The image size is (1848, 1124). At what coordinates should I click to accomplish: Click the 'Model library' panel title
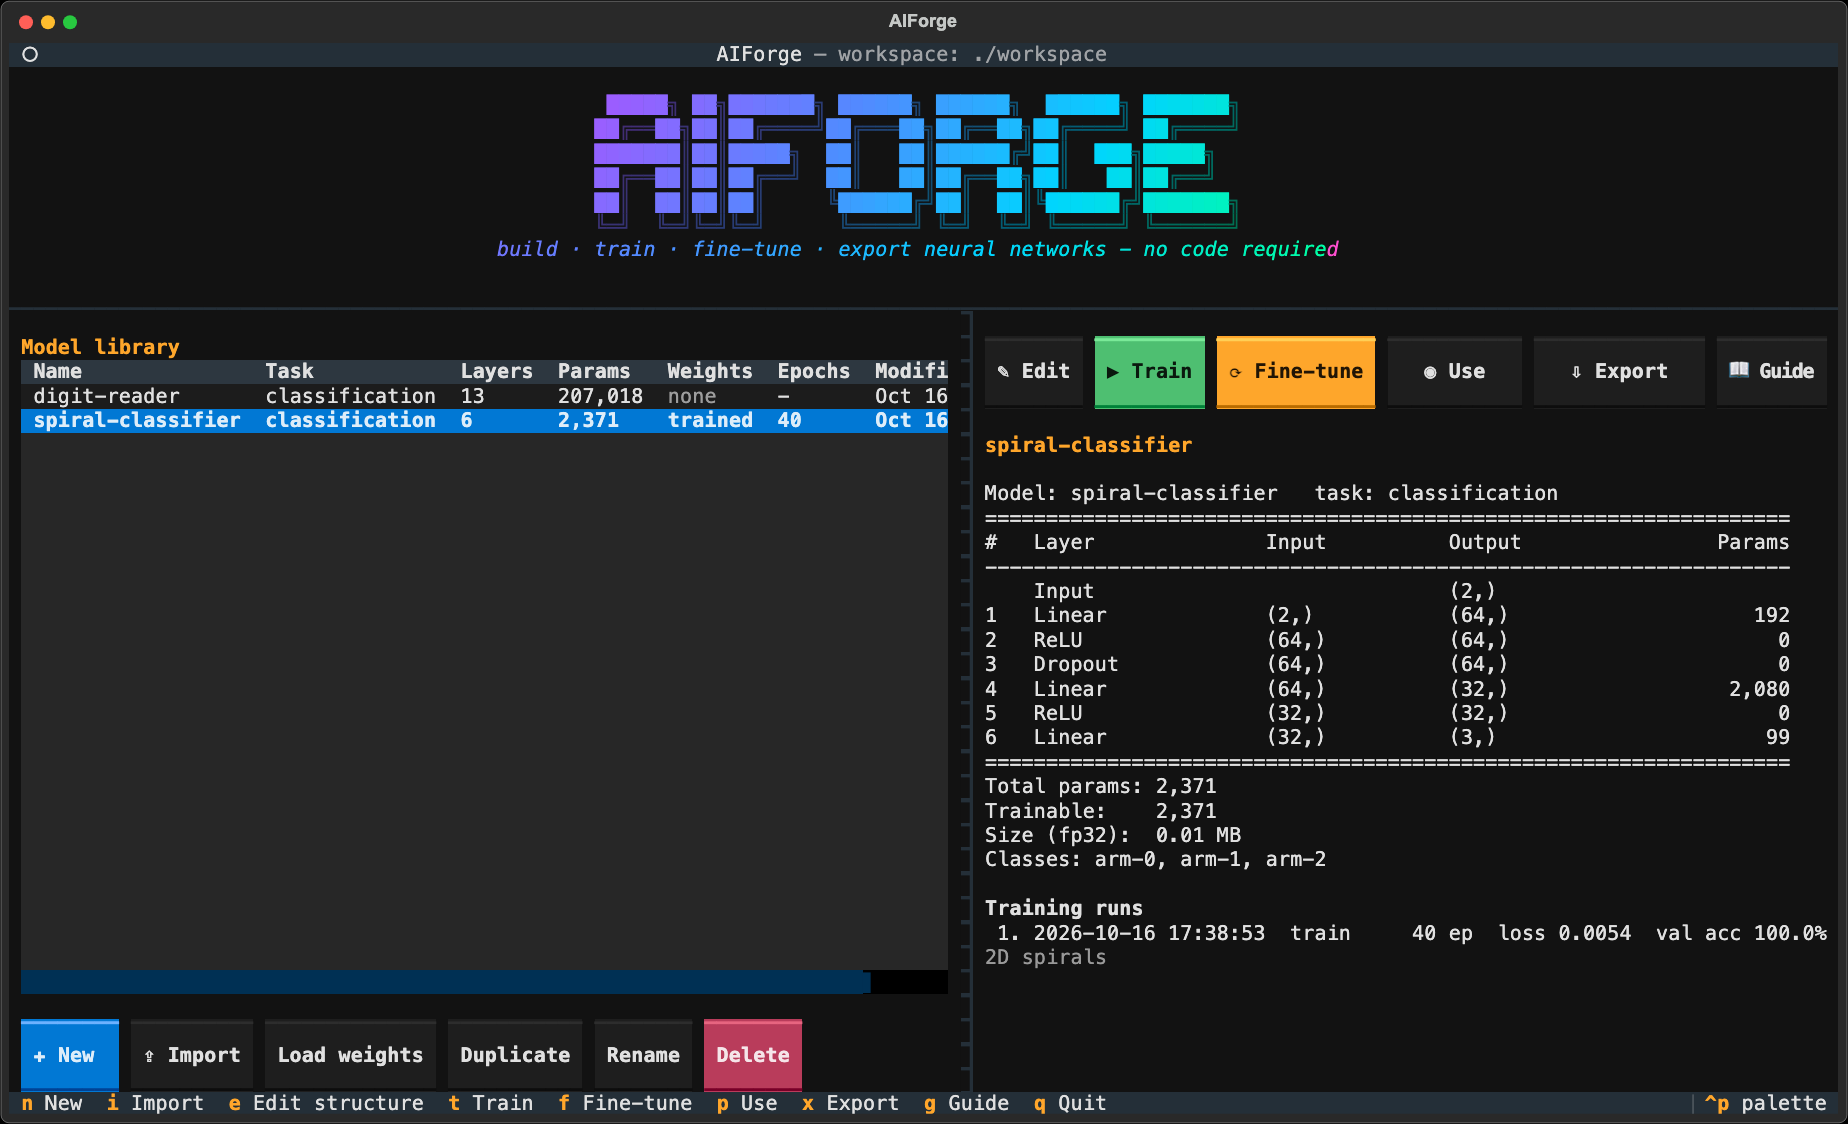100,347
